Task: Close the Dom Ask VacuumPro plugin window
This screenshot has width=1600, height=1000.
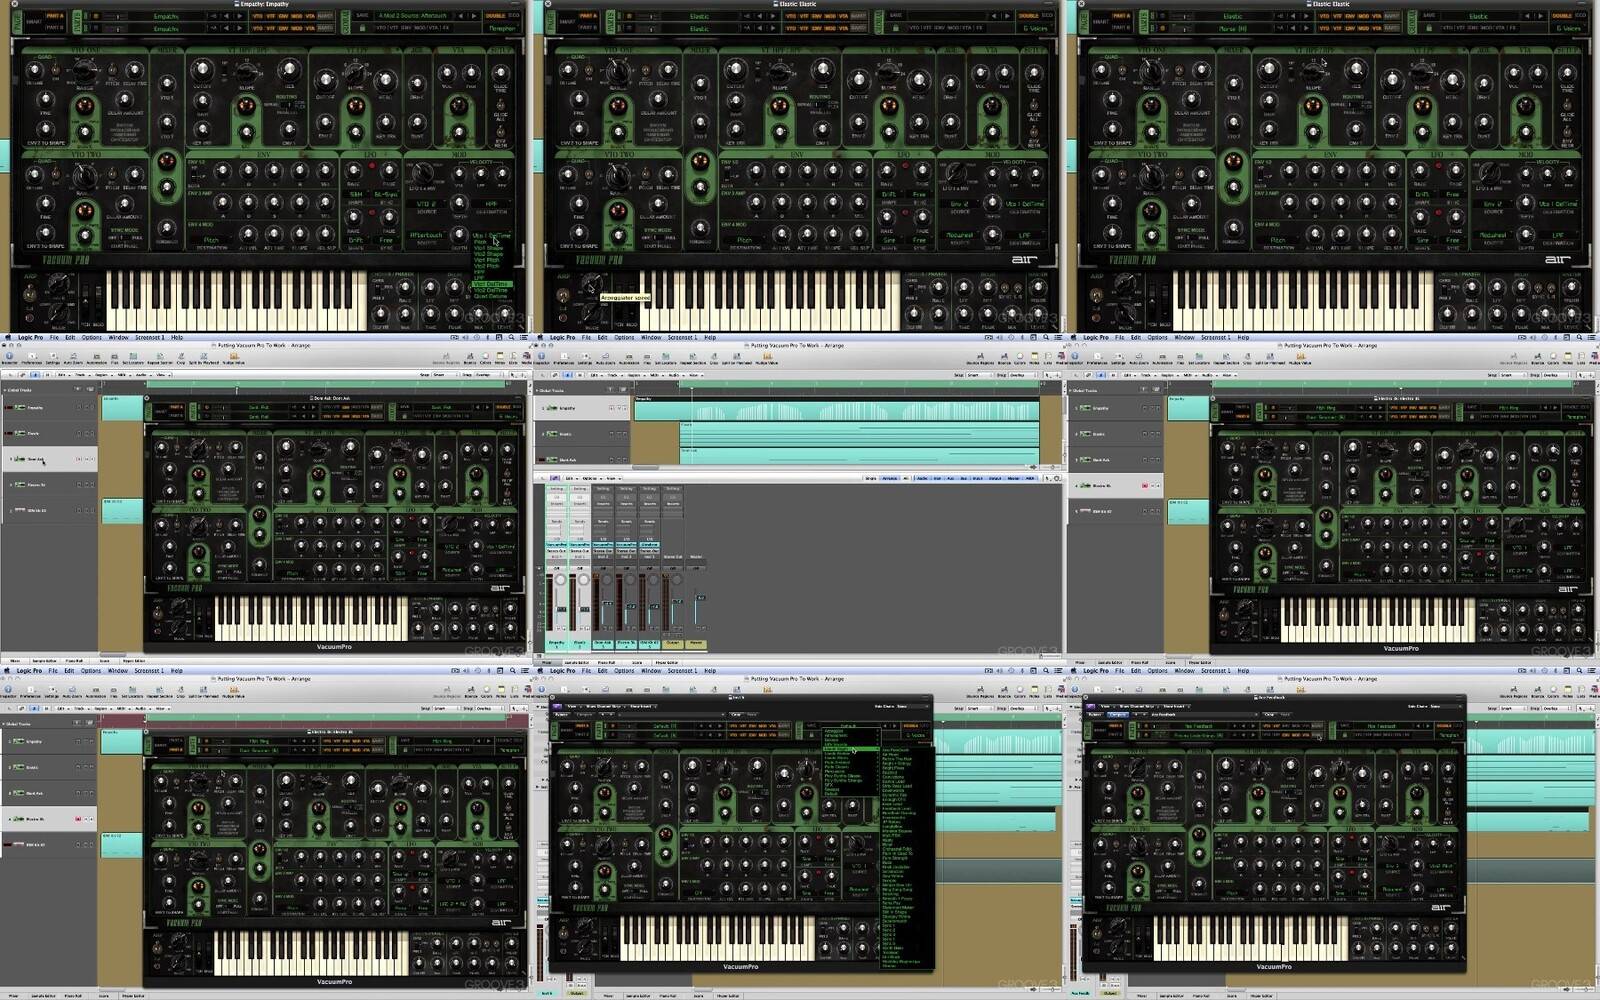Action: coord(146,398)
